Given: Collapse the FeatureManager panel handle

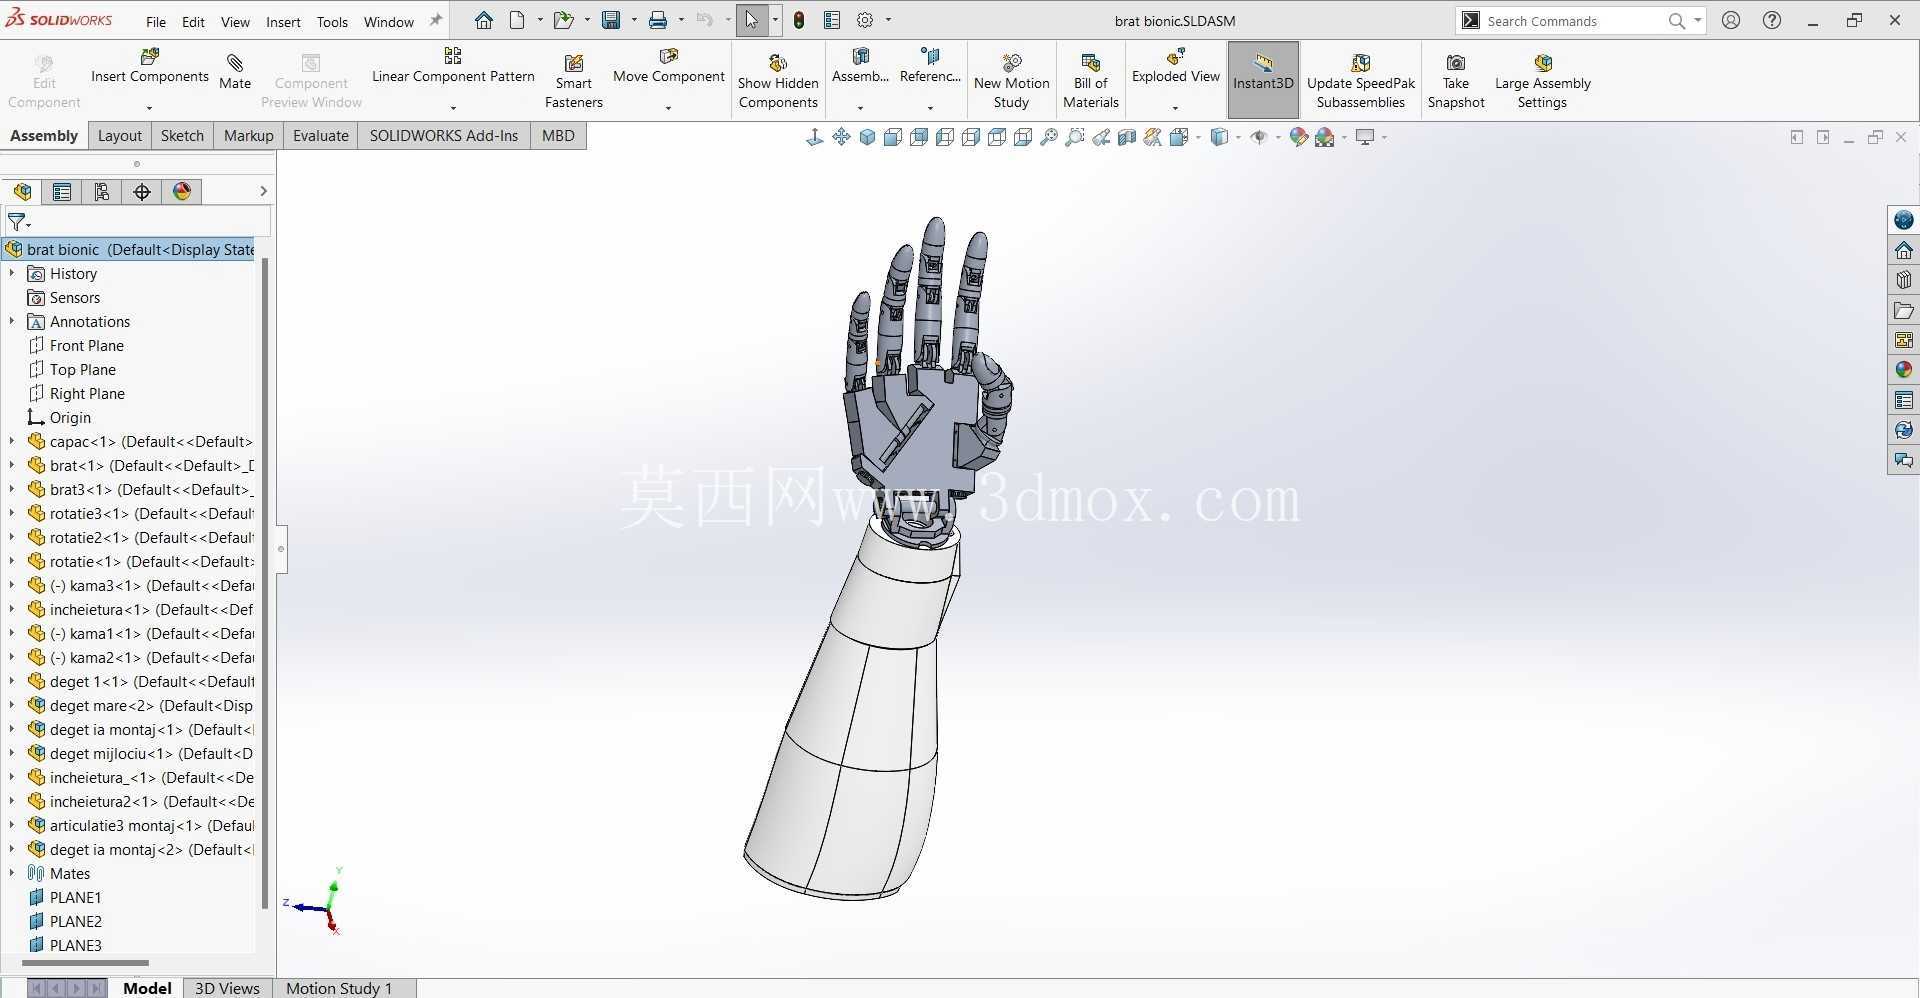Looking at the screenshot, I should point(282,549).
